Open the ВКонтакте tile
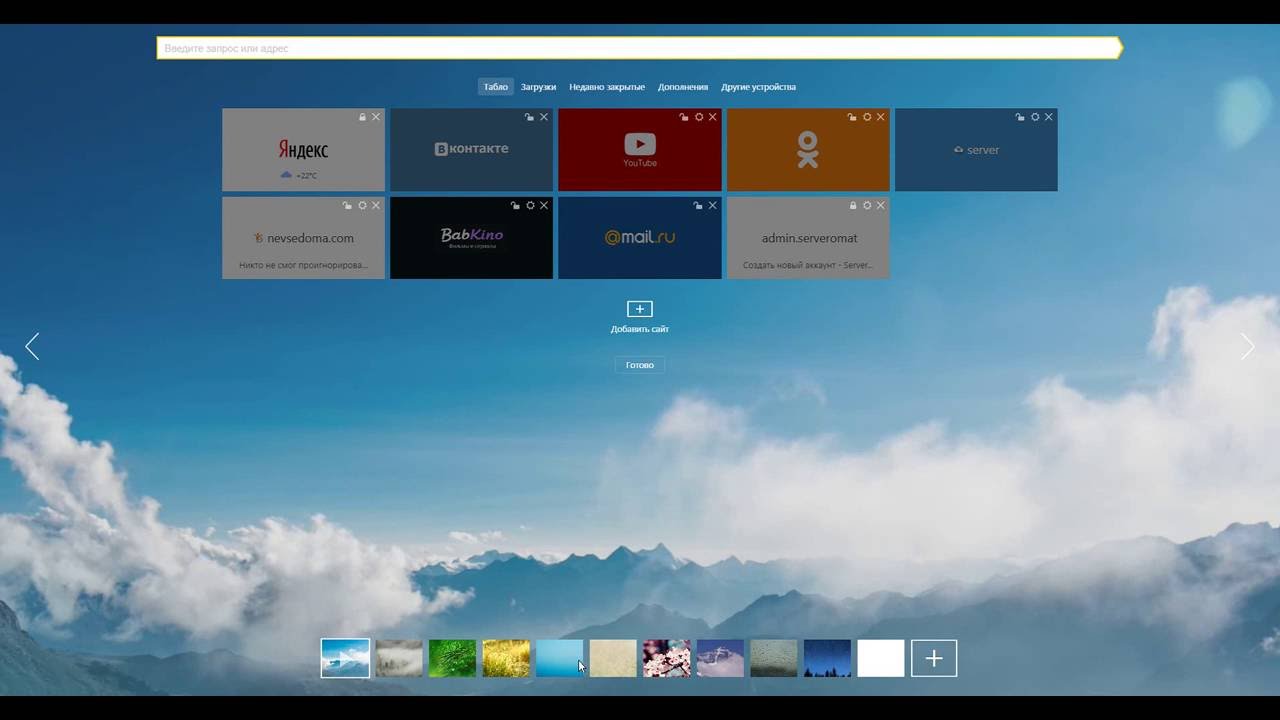 (x=471, y=150)
